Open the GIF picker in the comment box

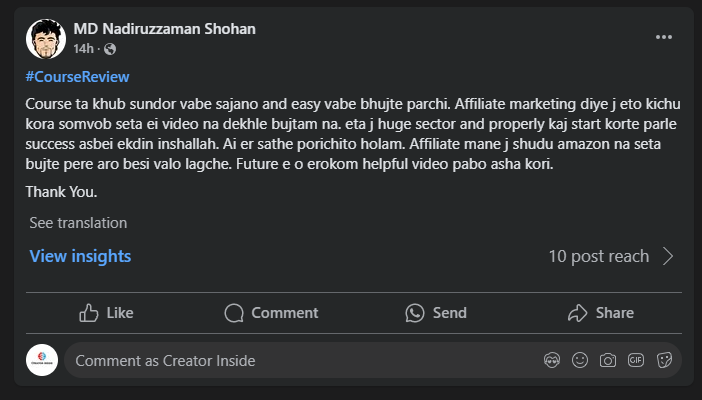point(635,360)
